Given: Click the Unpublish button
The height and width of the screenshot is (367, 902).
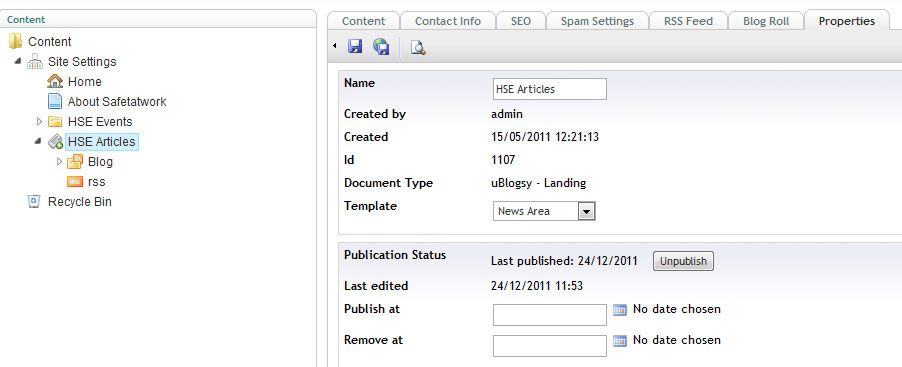Looking at the screenshot, I should pos(683,261).
